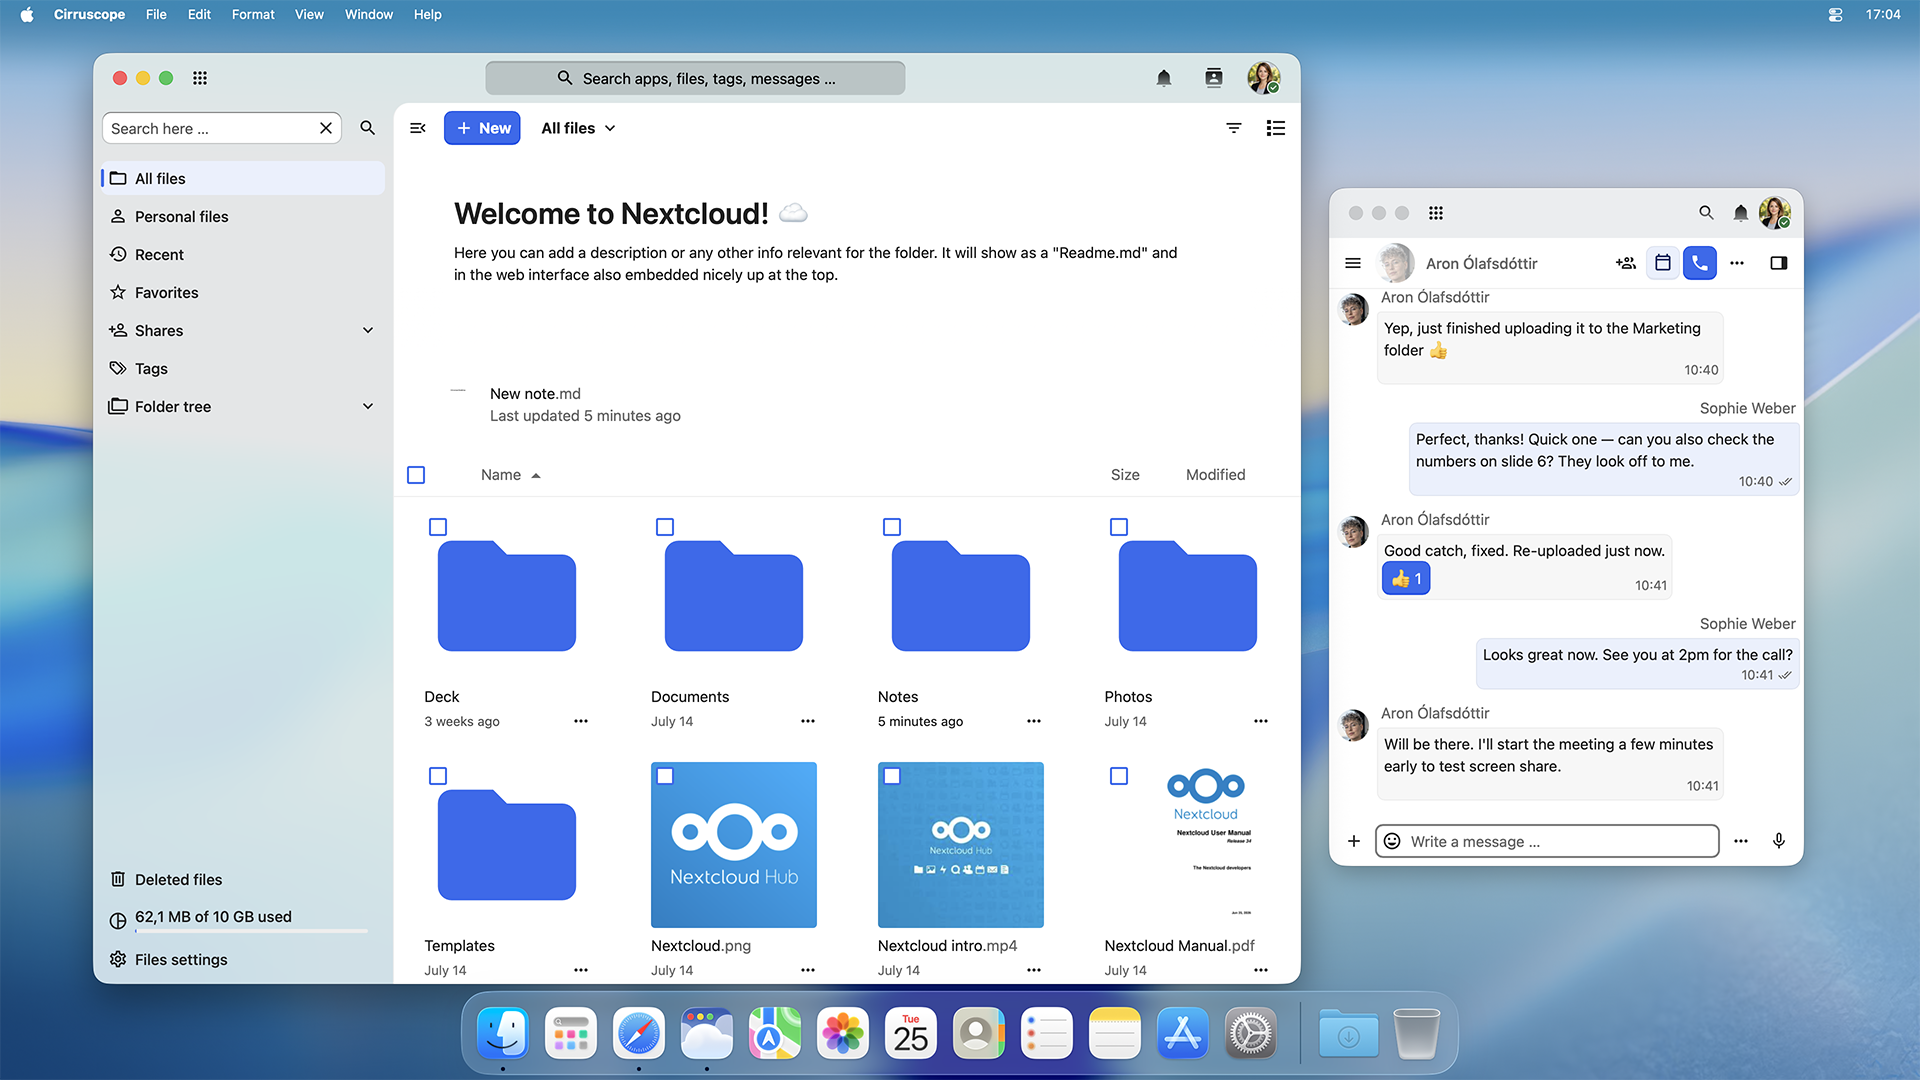Toggle the chat sidebar panel icon
Screen dimensions: 1920x1080
click(1778, 263)
